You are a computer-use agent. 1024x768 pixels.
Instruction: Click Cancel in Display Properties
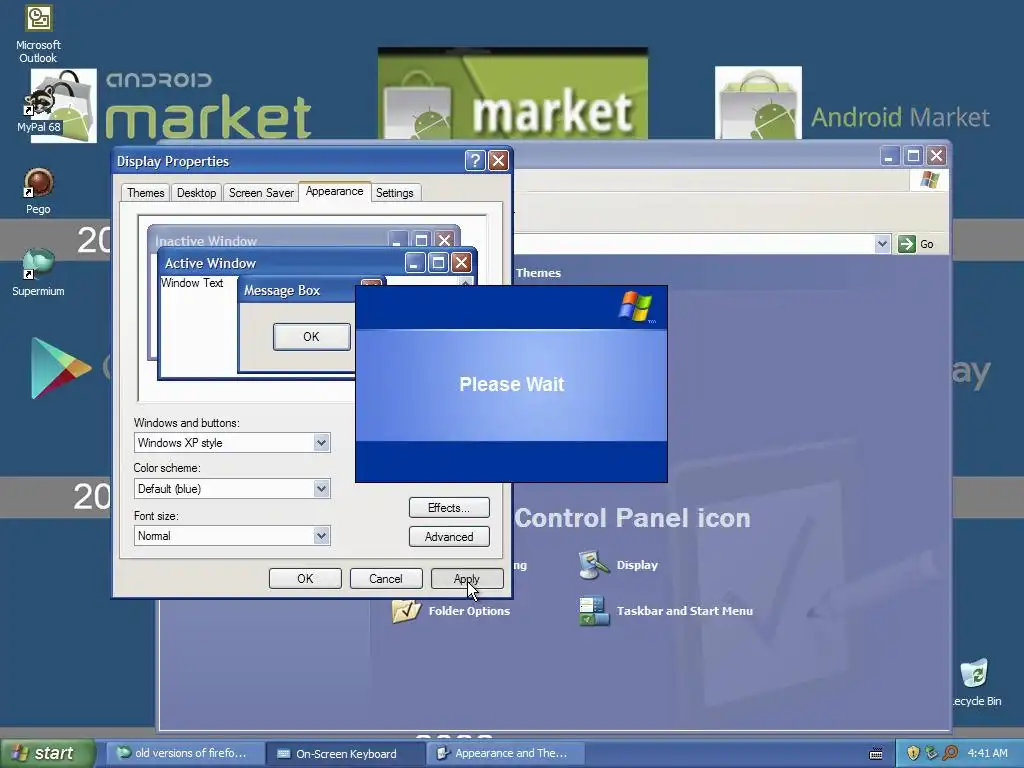click(386, 579)
